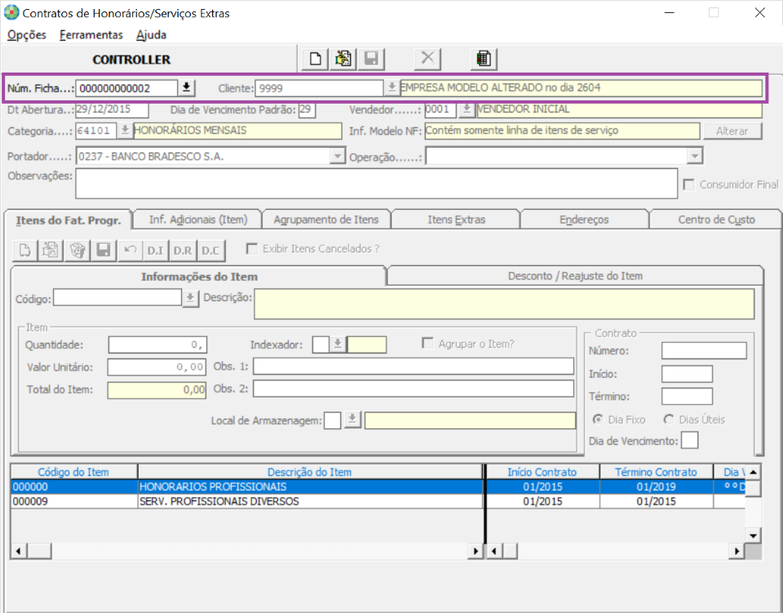Click the Cliente code input field
Image resolution: width=783 pixels, height=613 pixels.
point(320,88)
